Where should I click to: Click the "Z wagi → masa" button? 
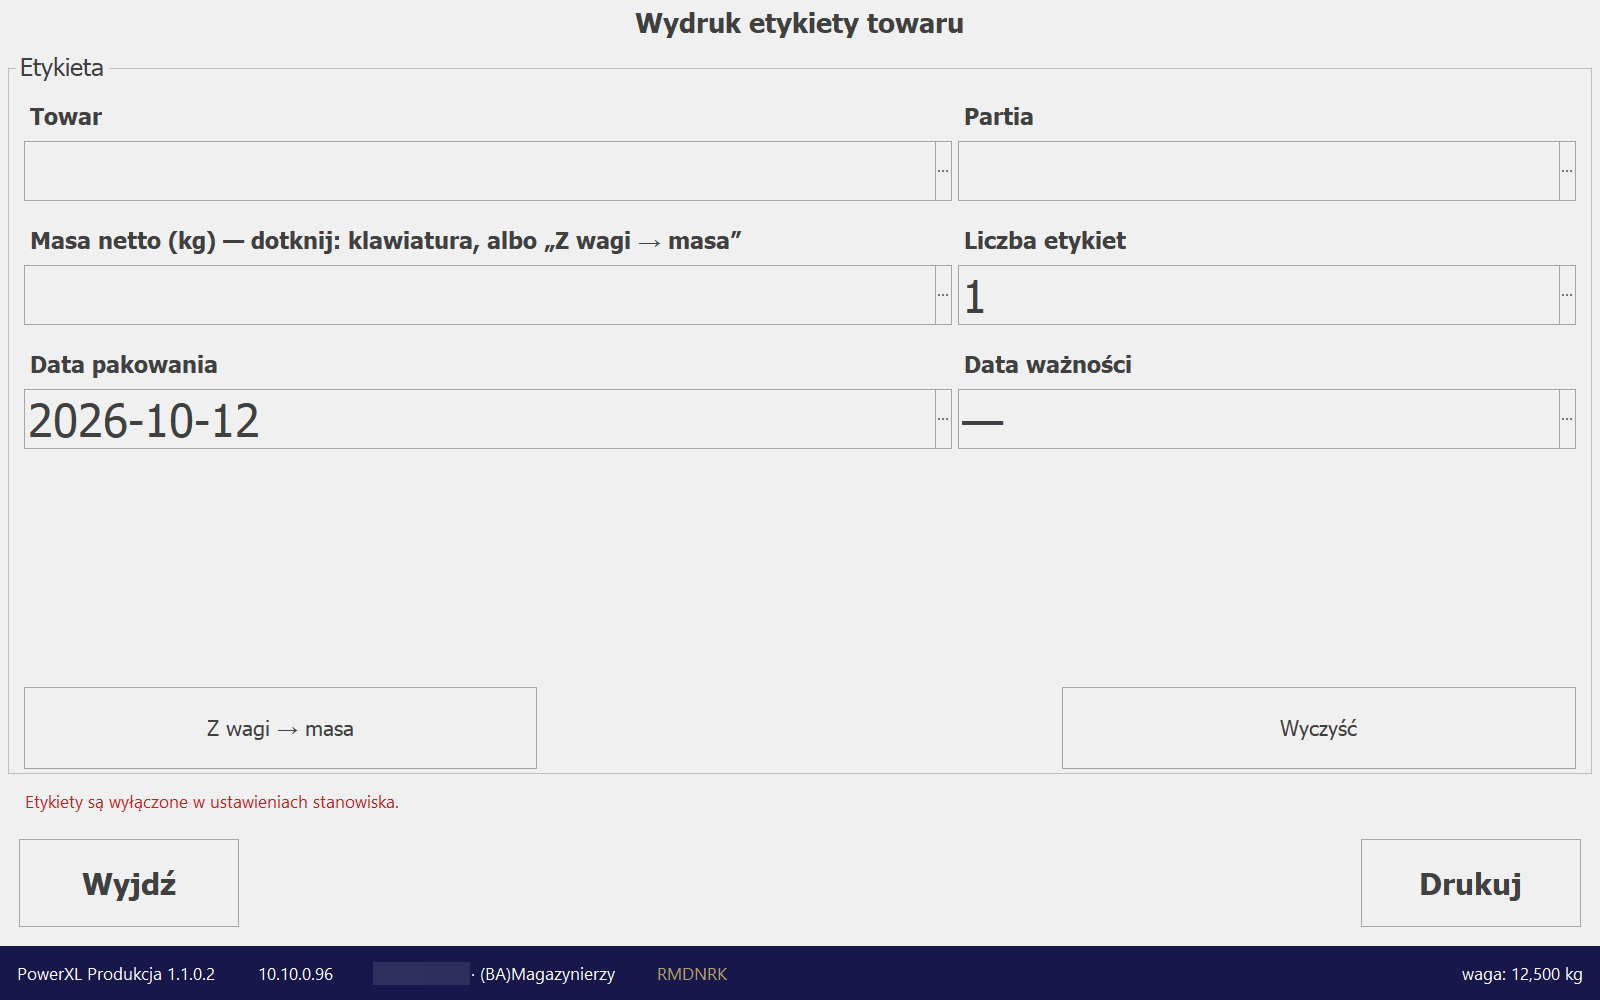point(280,728)
